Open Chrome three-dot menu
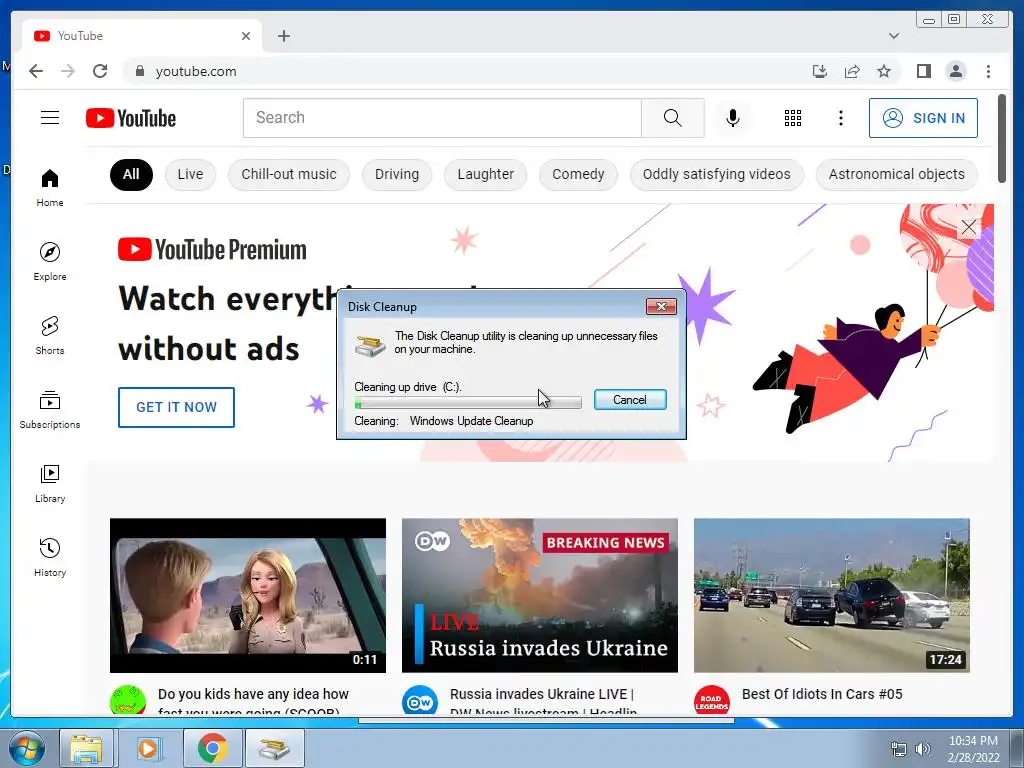Screen dimensions: 1024x768 point(988,71)
